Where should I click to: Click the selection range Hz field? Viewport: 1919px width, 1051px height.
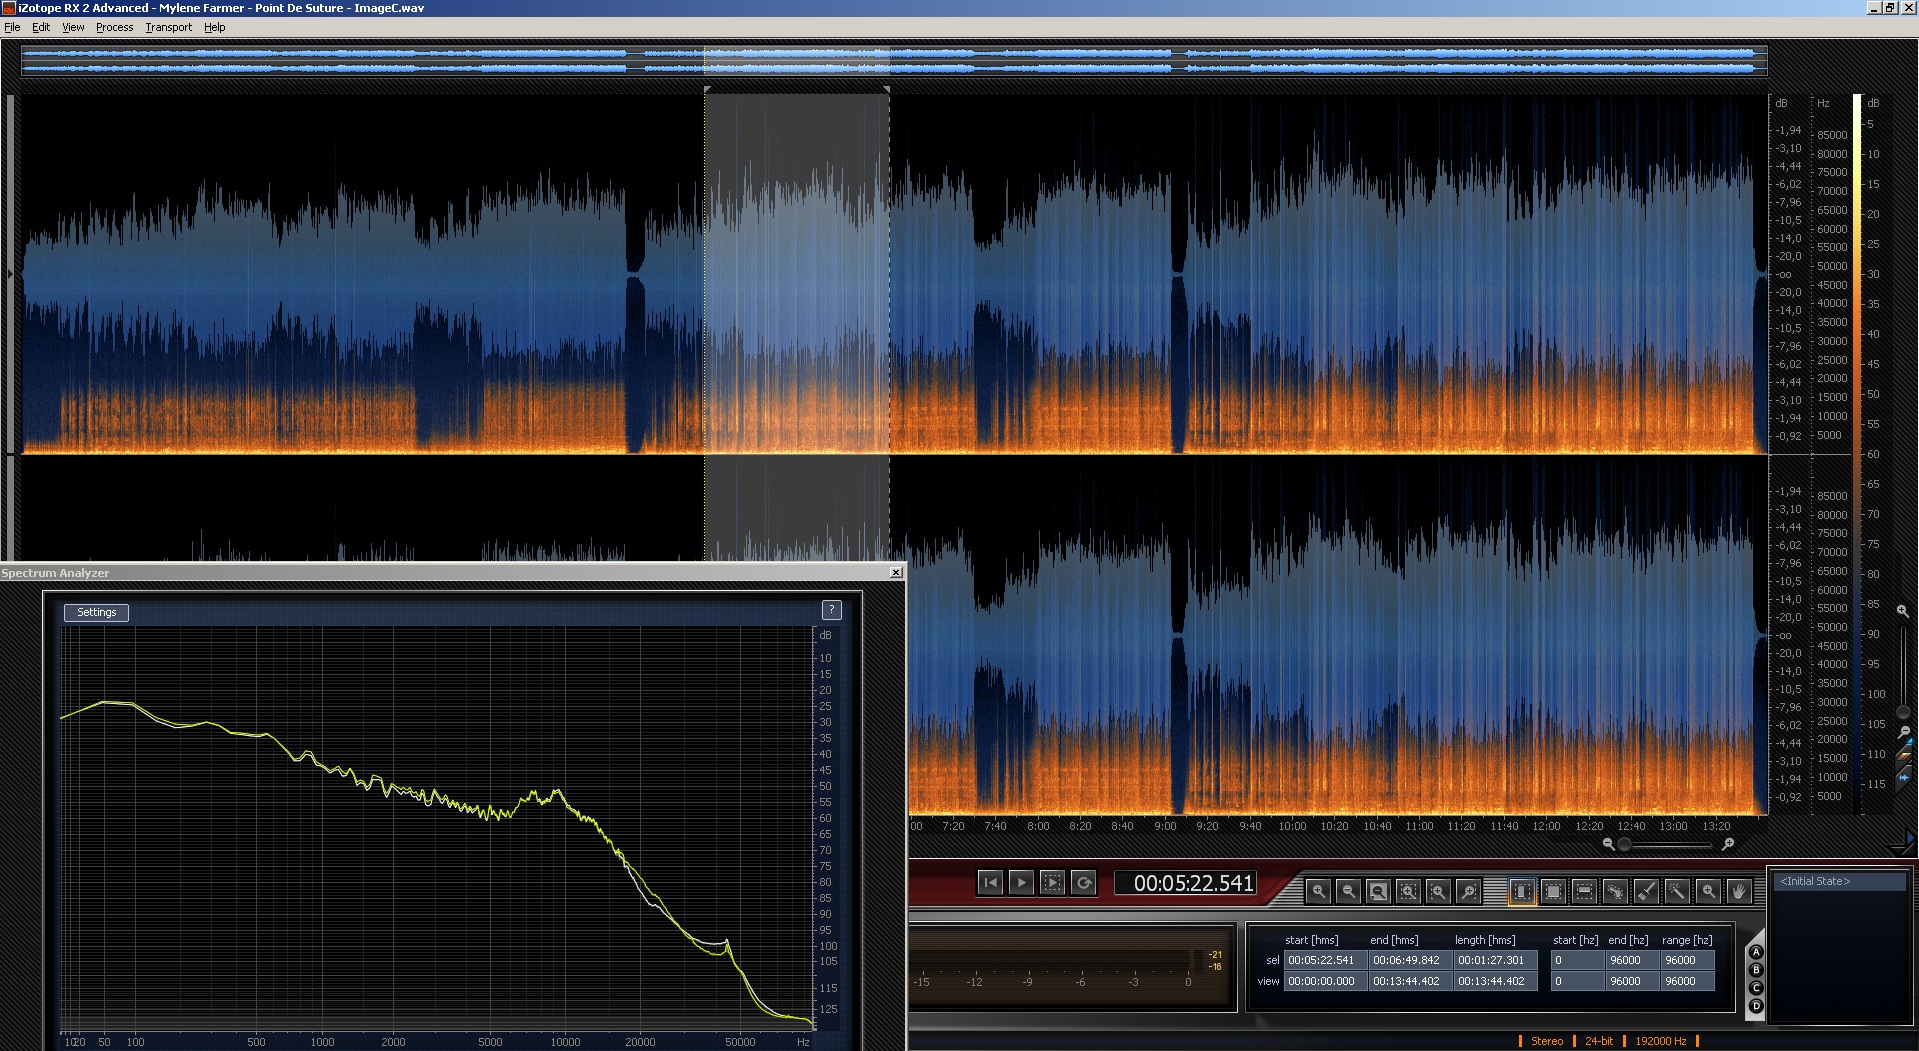pos(1687,960)
